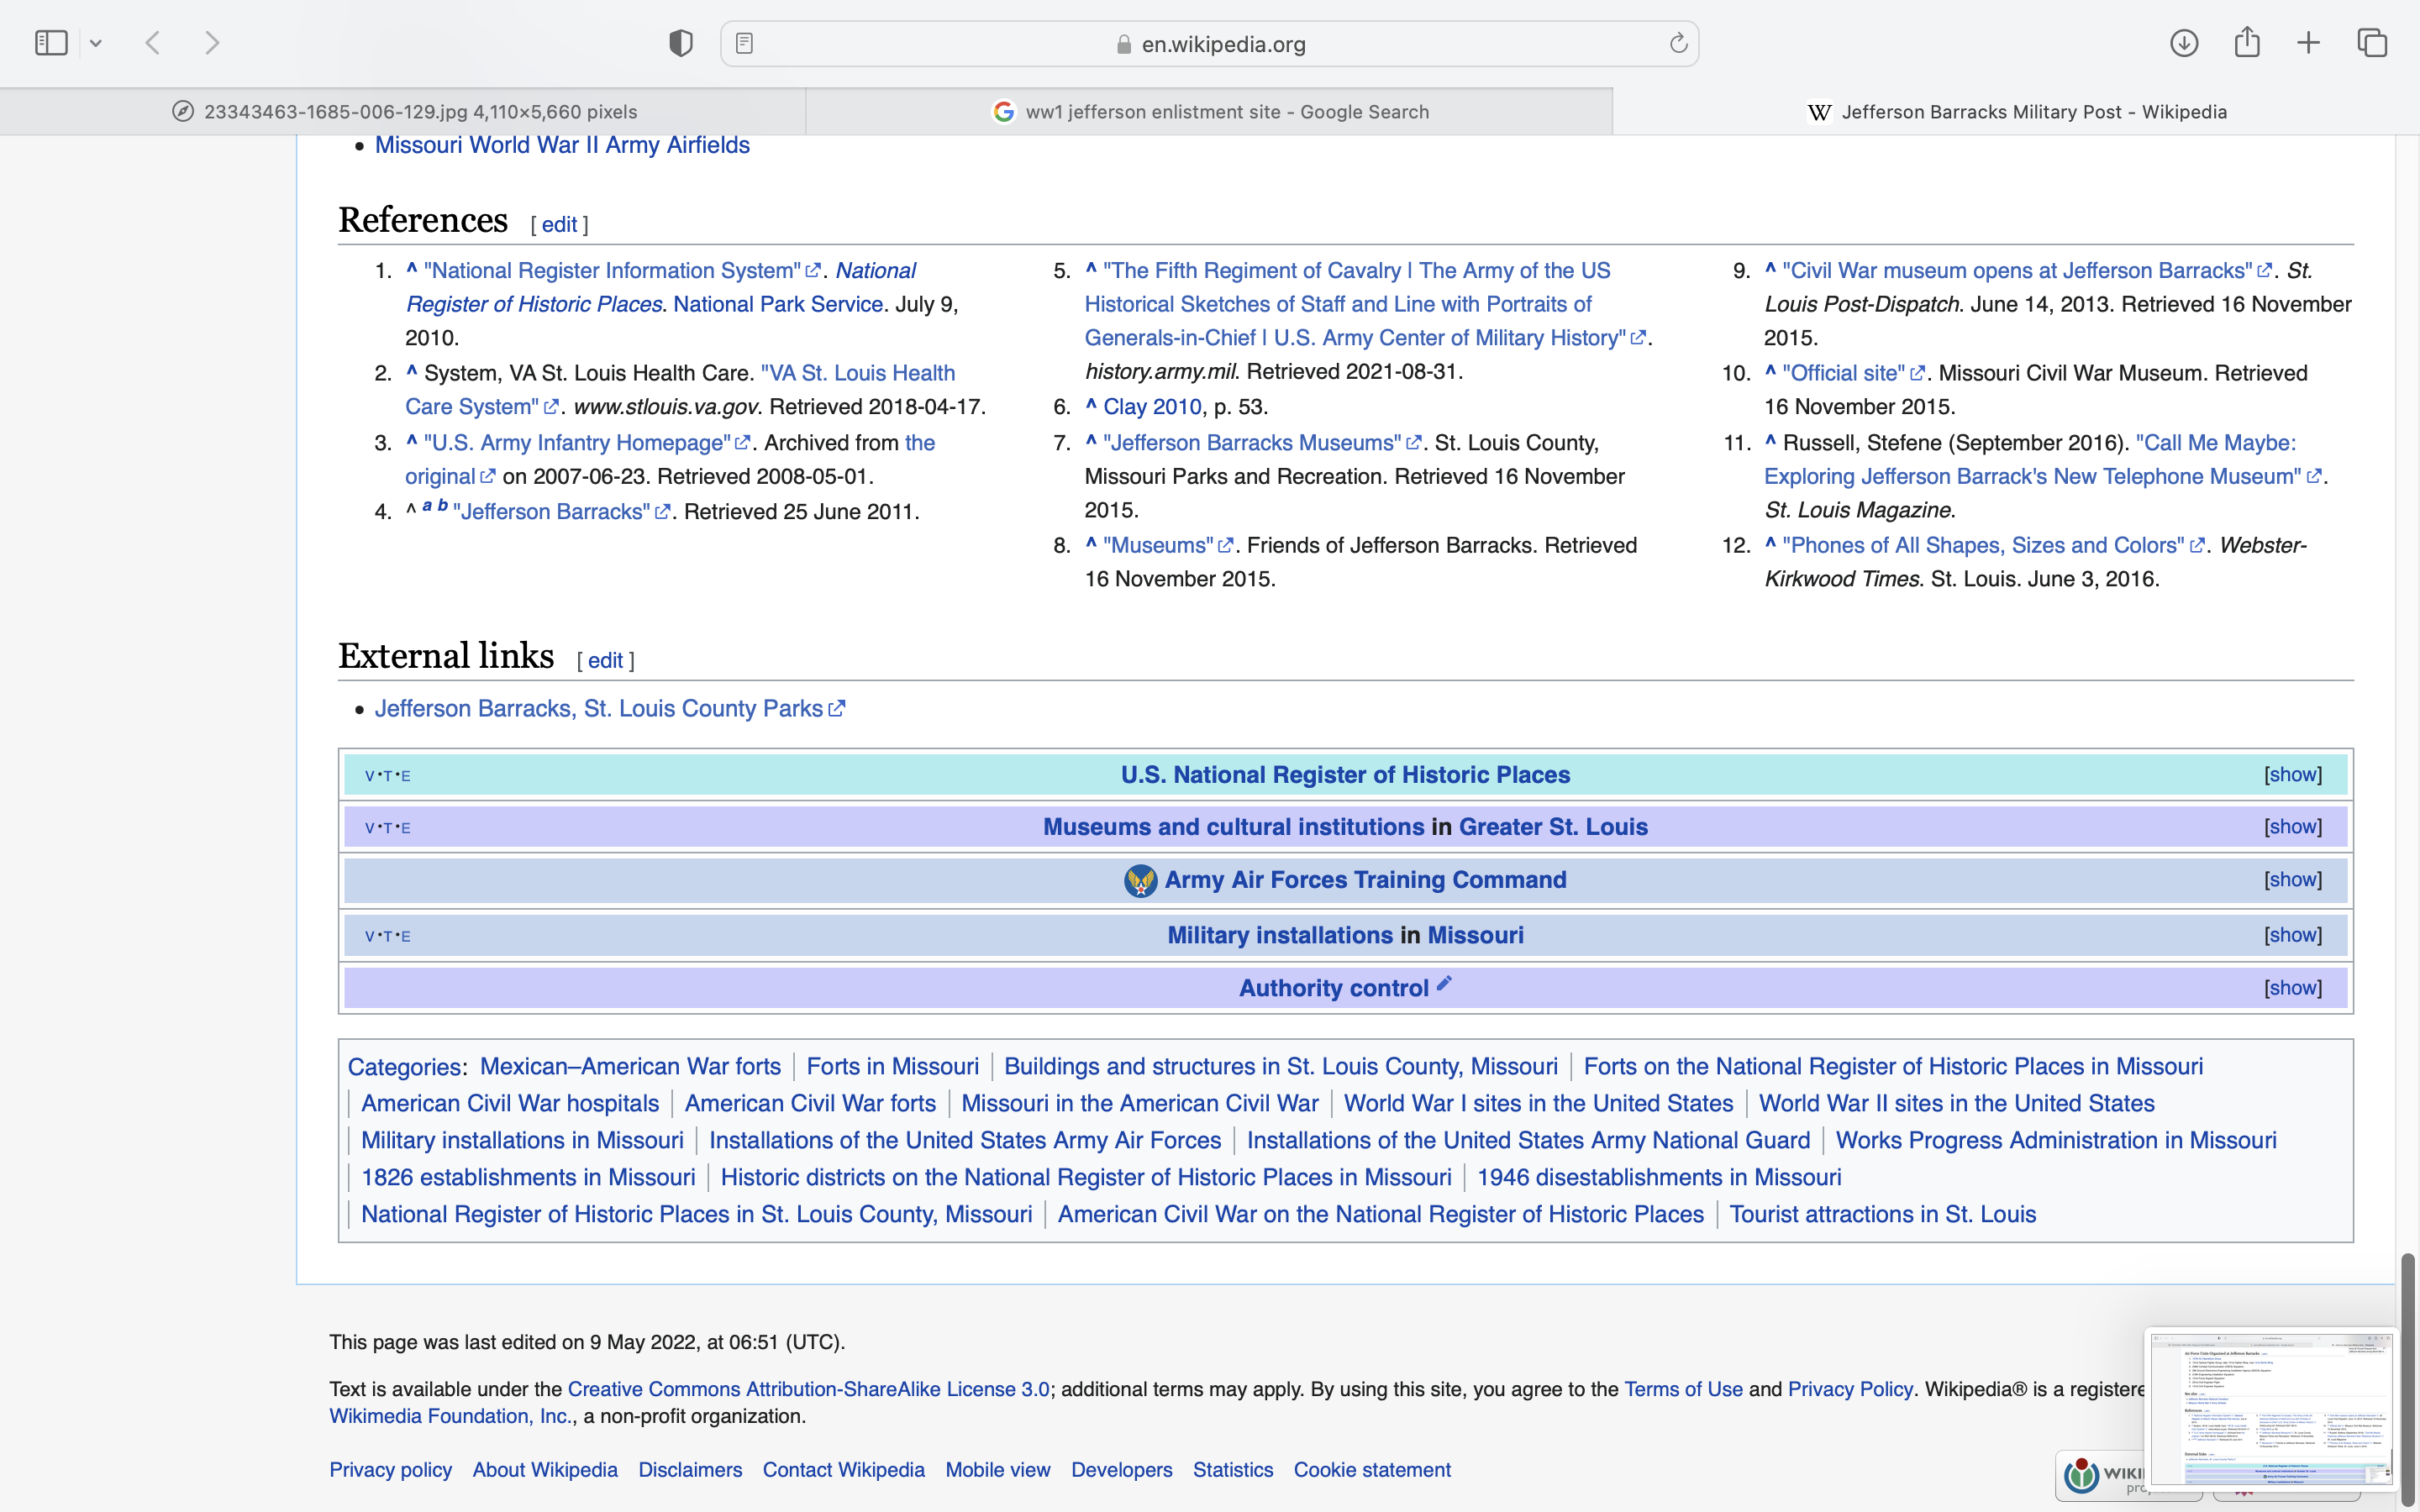Show the Army Air Forces Training Command navbox

tap(2292, 880)
